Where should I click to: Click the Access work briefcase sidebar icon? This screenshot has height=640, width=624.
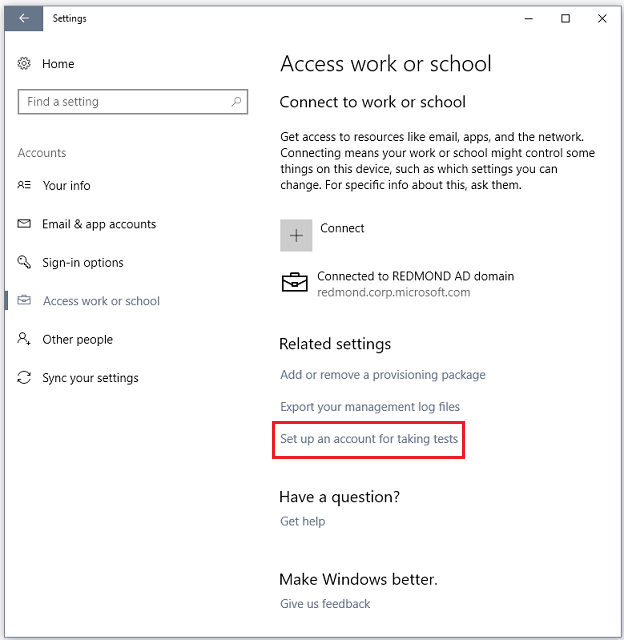24,300
